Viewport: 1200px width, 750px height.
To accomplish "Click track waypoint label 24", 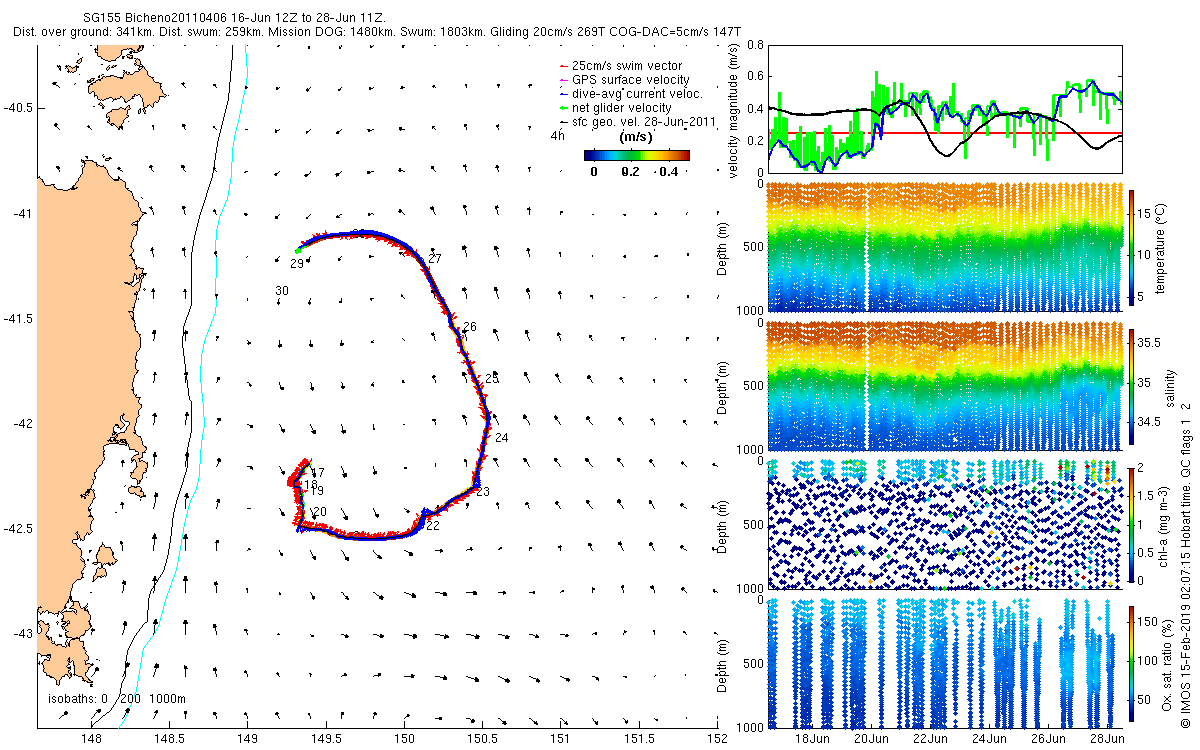I will click(x=501, y=438).
